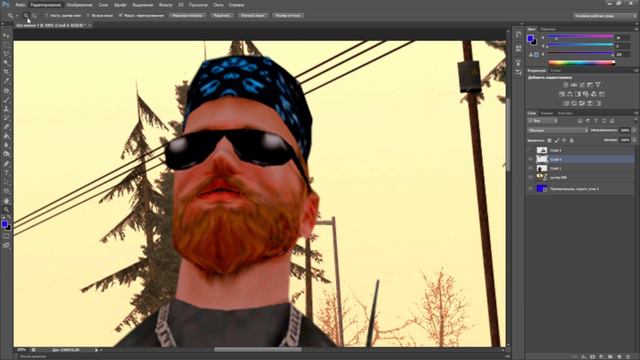Open the layer blend mode dropdown
Image resolution: width=640 pixels, height=360 pixels.
(558, 130)
